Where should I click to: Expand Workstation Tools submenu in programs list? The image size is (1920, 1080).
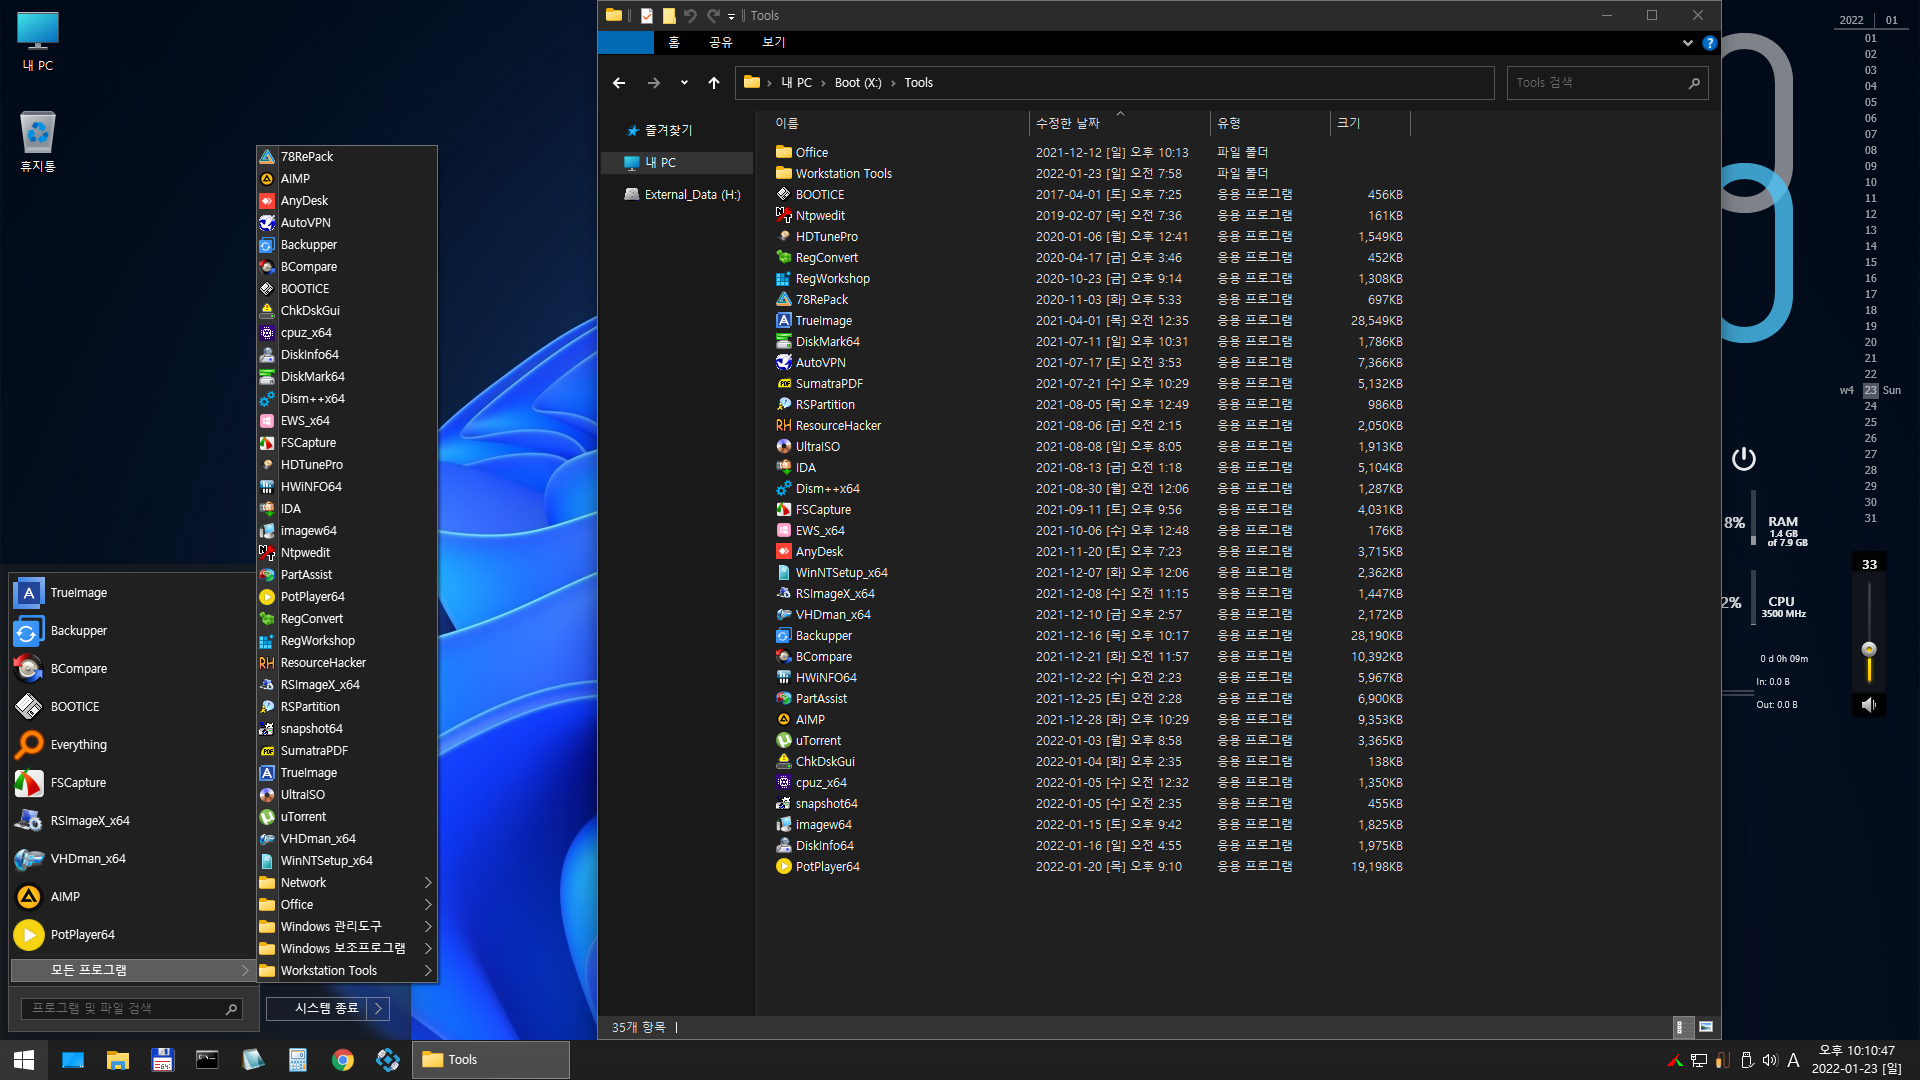click(346, 971)
